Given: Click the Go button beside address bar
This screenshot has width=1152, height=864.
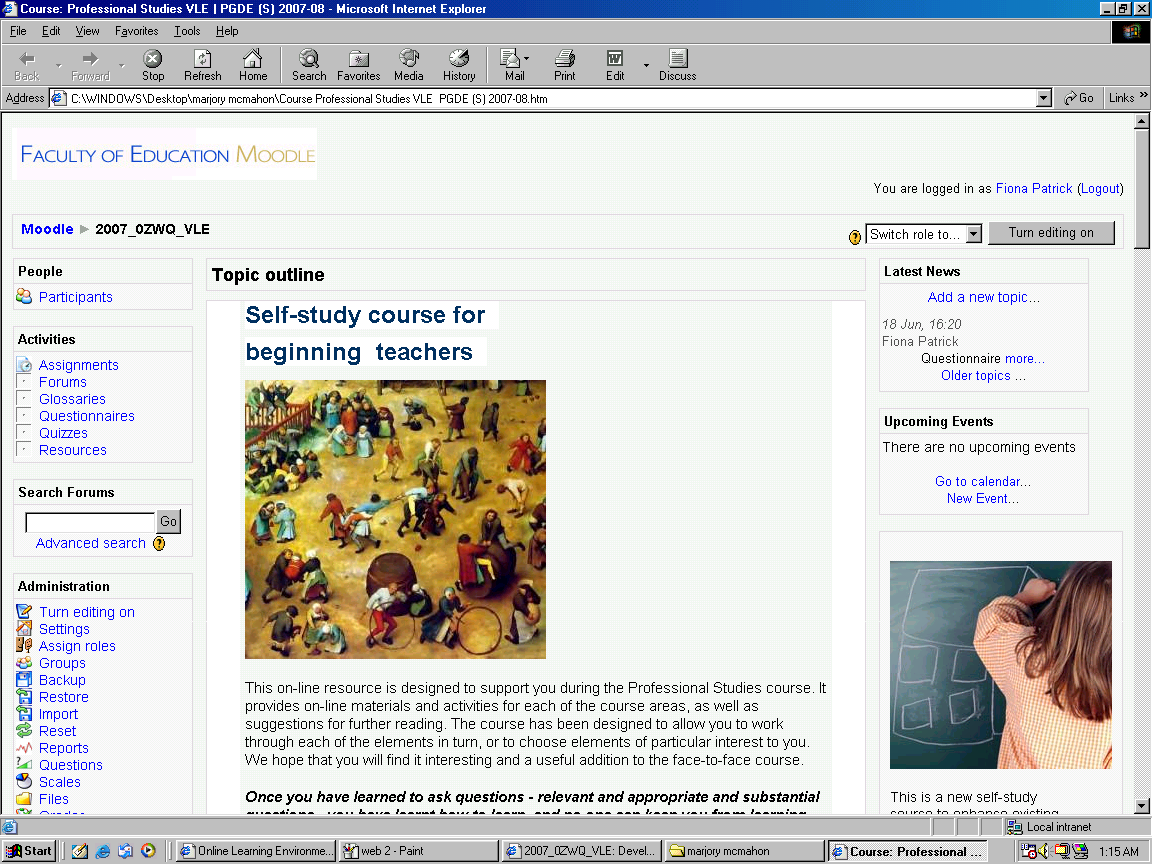Looking at the screenshot, I should pos(1079,98).
